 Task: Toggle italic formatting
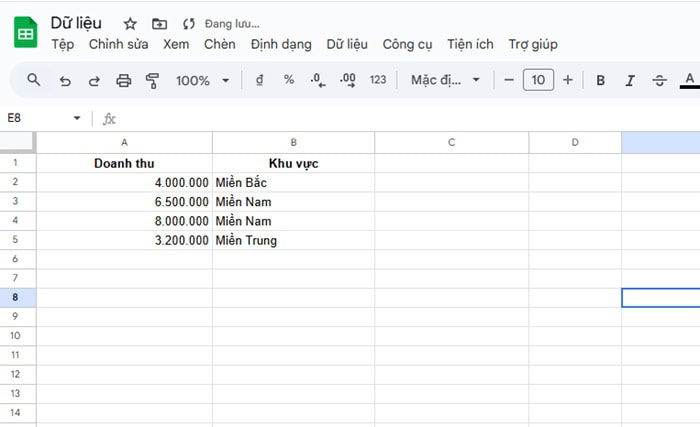pos(630,80)
